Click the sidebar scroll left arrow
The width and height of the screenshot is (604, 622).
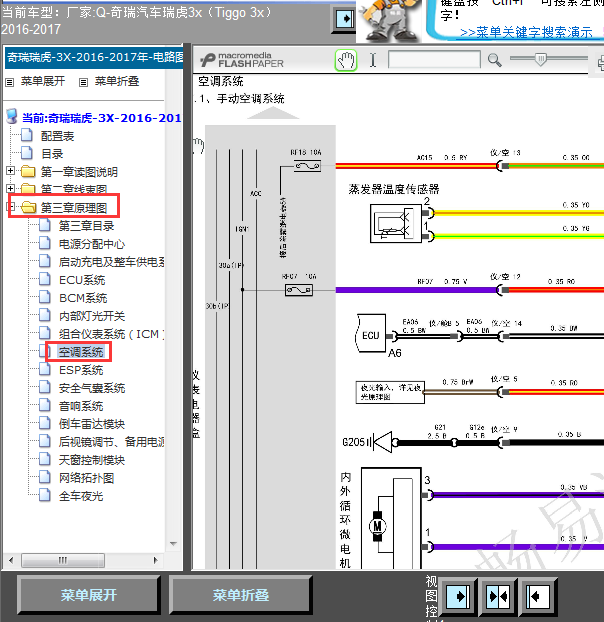coord(11,560)
